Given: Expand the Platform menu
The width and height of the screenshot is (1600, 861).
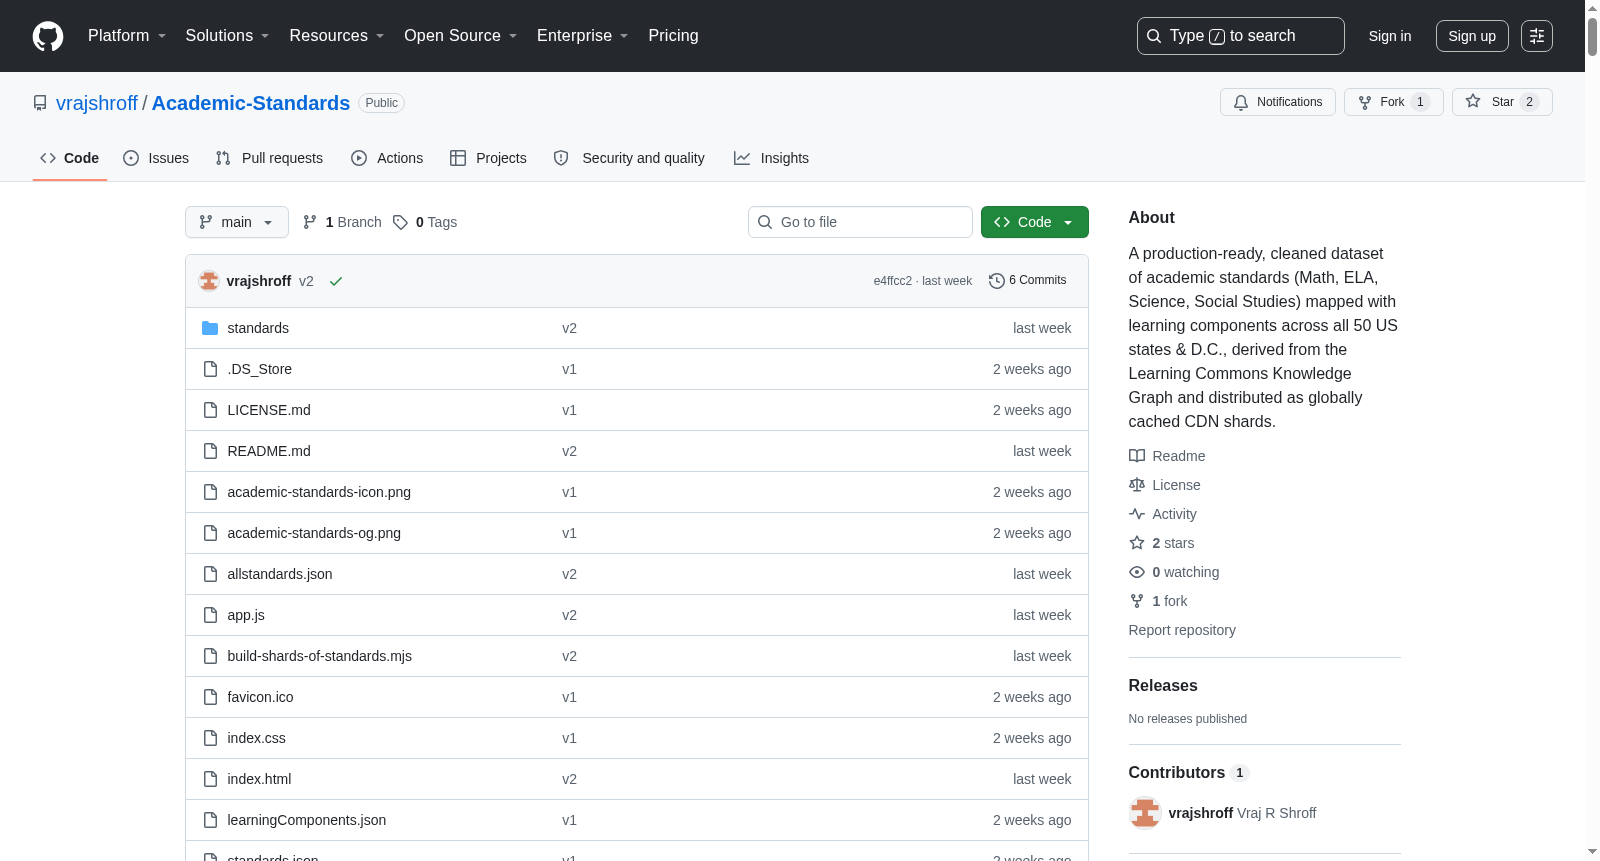Looking at the screenshot, I should [x=127, y=36].
